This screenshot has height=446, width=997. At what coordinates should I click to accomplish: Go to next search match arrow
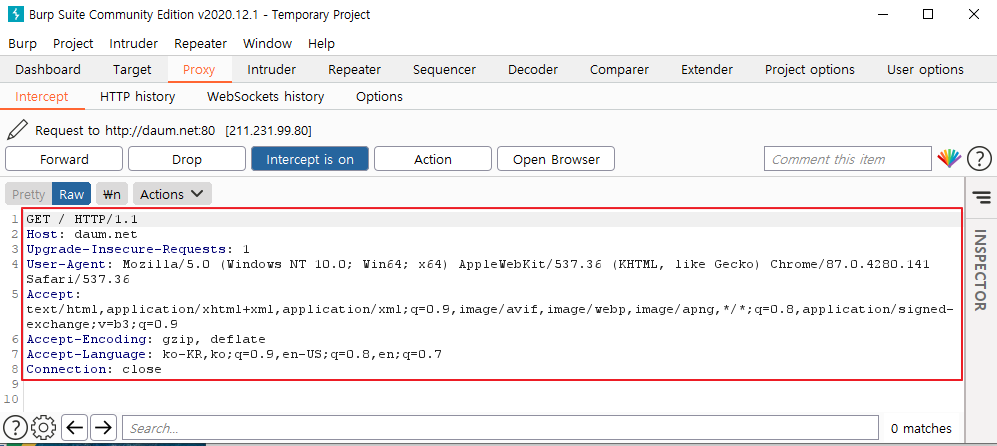coord(103,428)
